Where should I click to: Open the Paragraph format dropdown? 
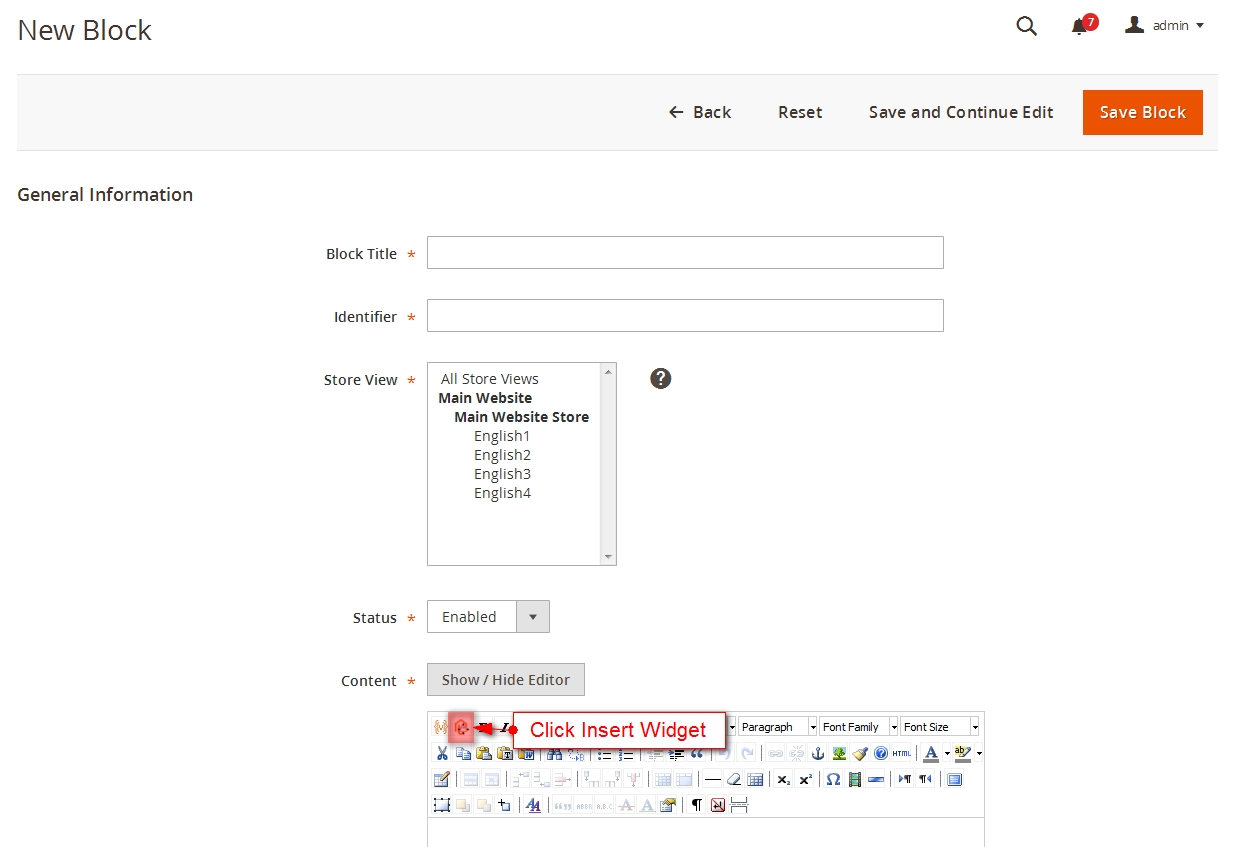point(775,726)
